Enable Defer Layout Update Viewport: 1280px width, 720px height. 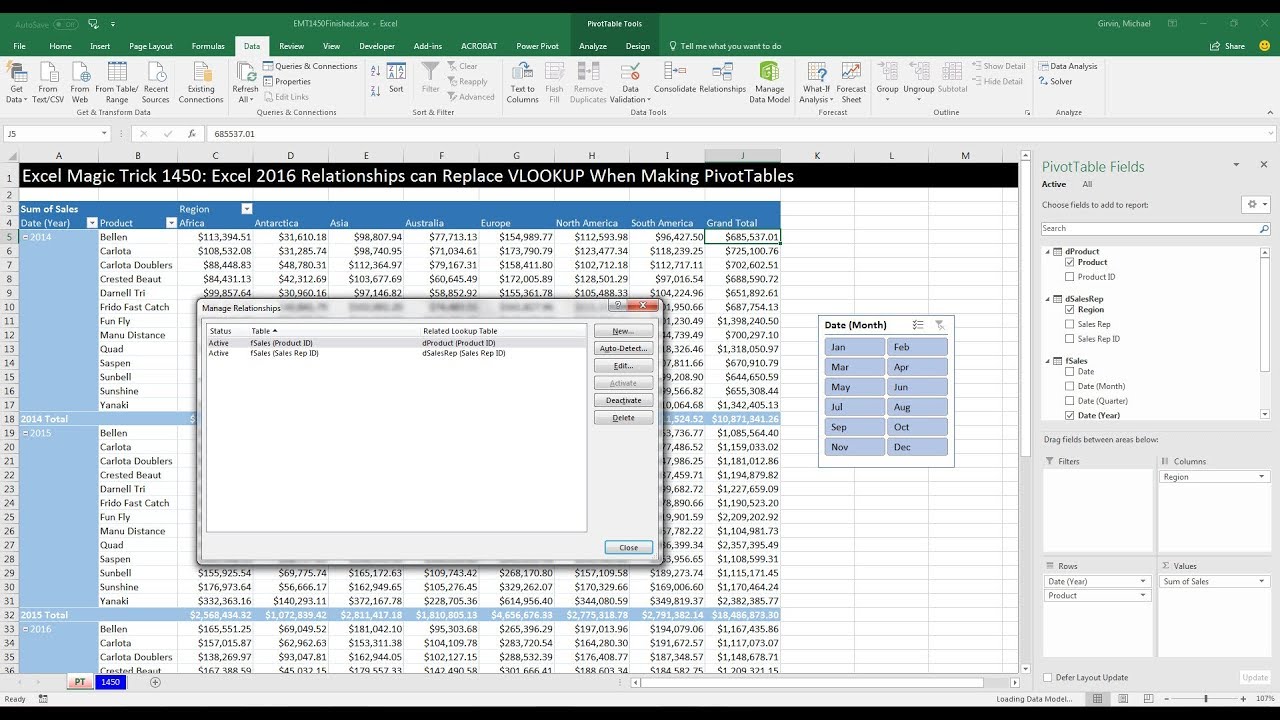coord(1048,677)
